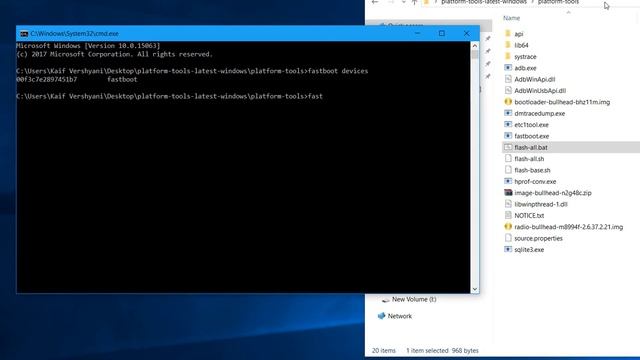Click the dmtracedump.exe file icon
Viewport: 640px width, 360px height.
[508, 113]
